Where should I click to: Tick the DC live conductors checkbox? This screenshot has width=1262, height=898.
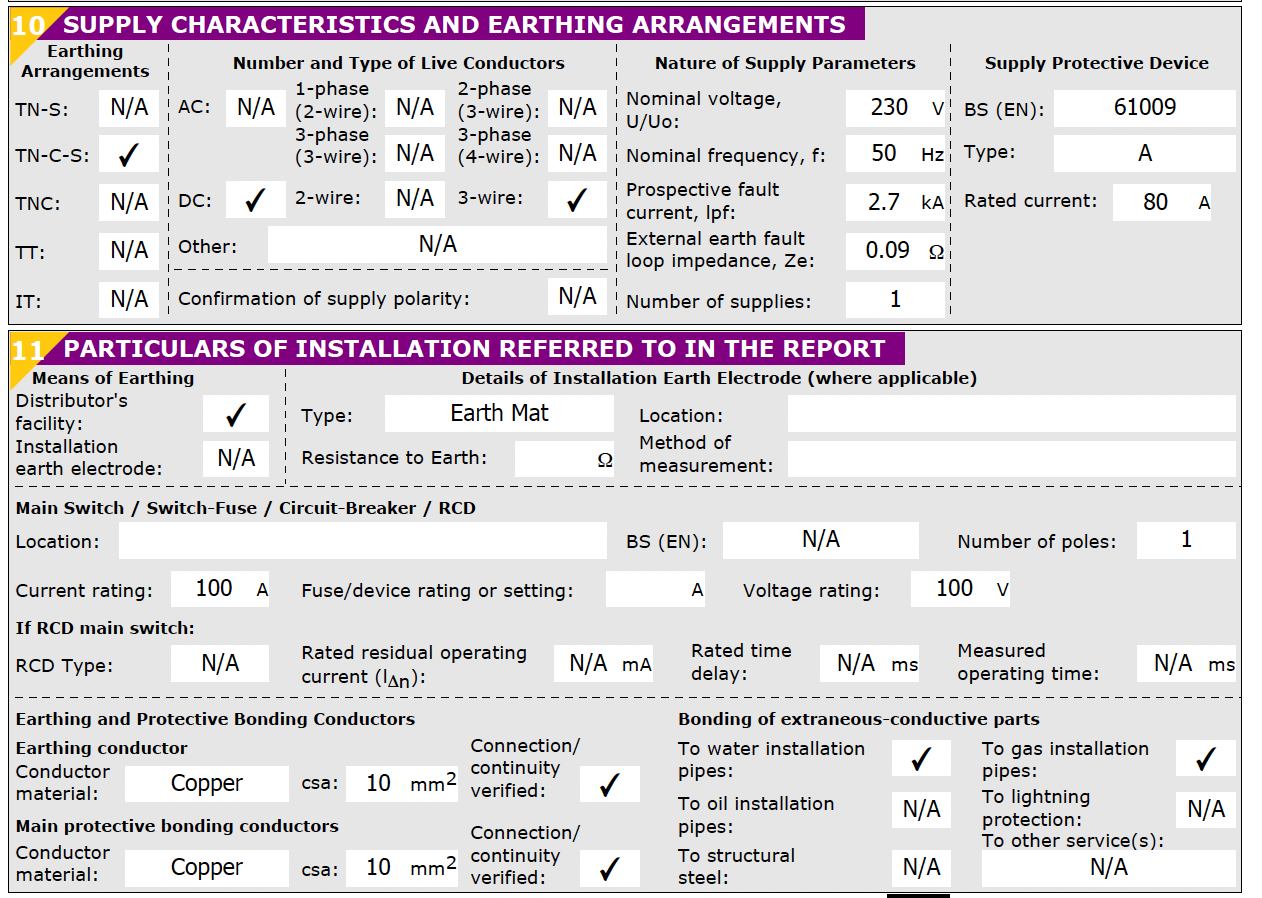[255, 200]
